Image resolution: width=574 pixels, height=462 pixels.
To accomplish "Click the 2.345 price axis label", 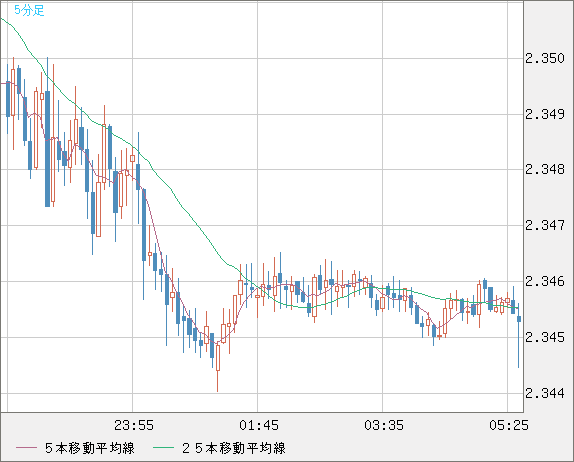I will click(545, 337).
